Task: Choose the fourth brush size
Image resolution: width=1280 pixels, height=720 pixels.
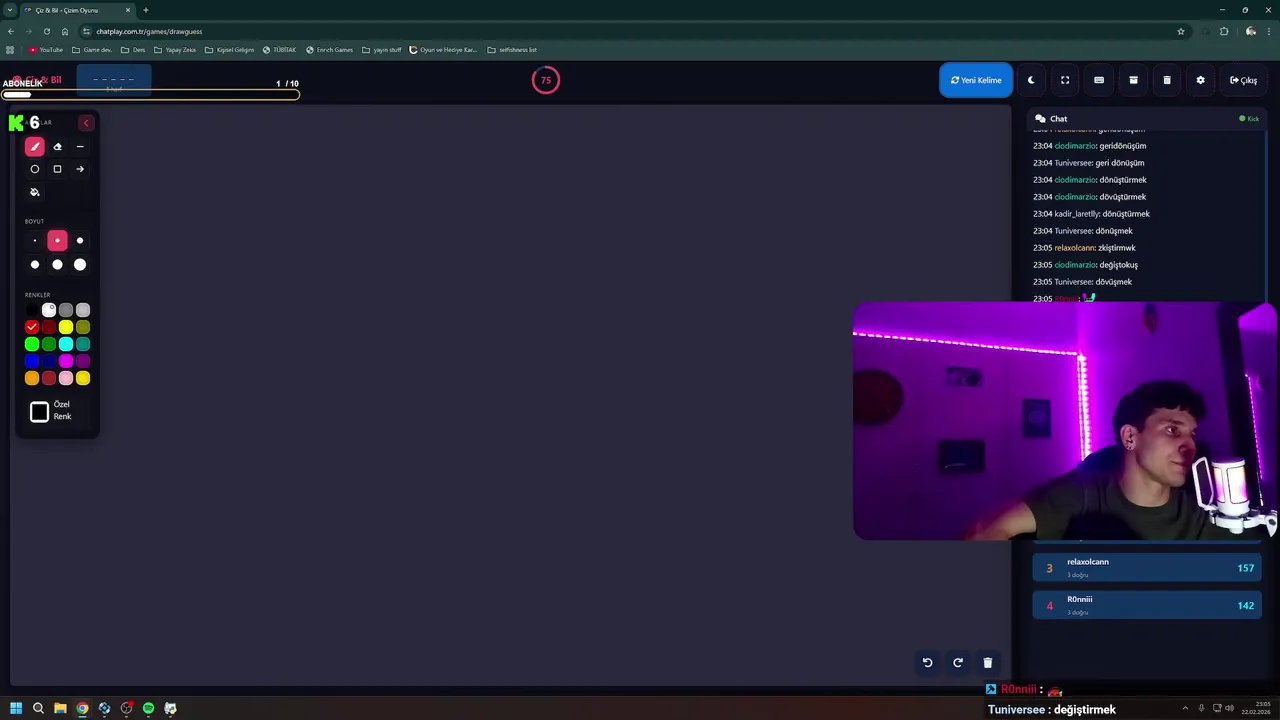Action: 35,265
